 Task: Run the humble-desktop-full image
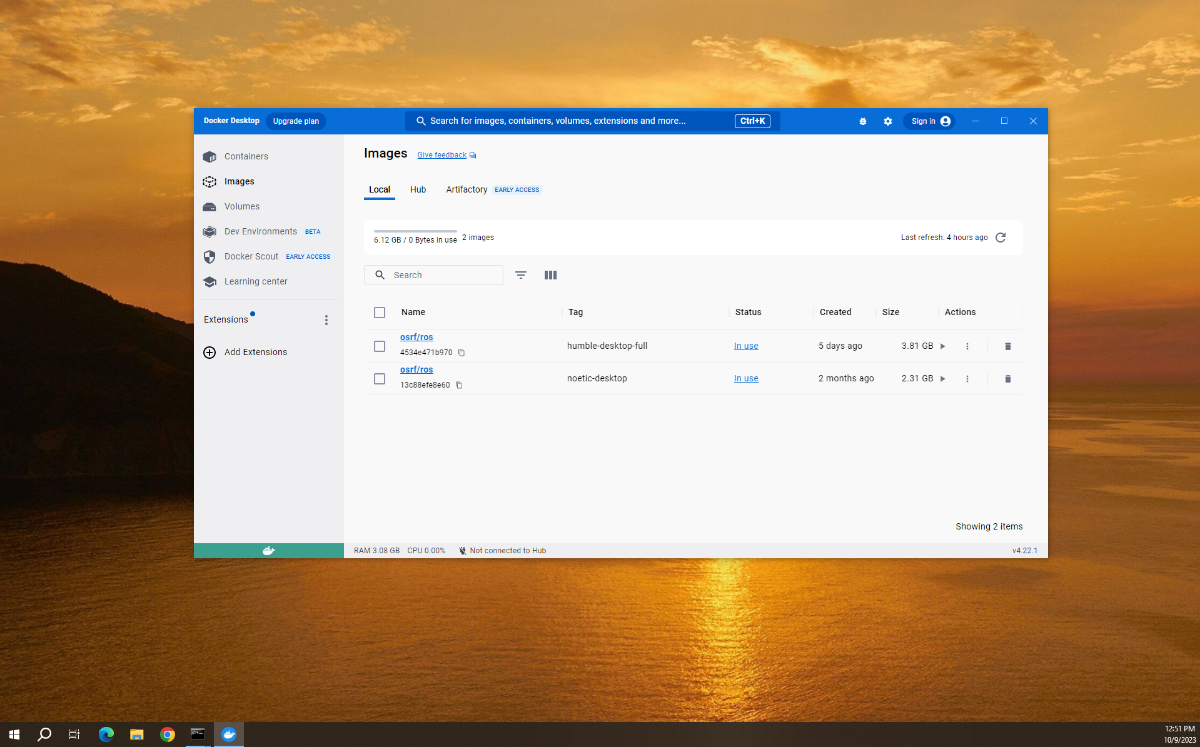943,346
